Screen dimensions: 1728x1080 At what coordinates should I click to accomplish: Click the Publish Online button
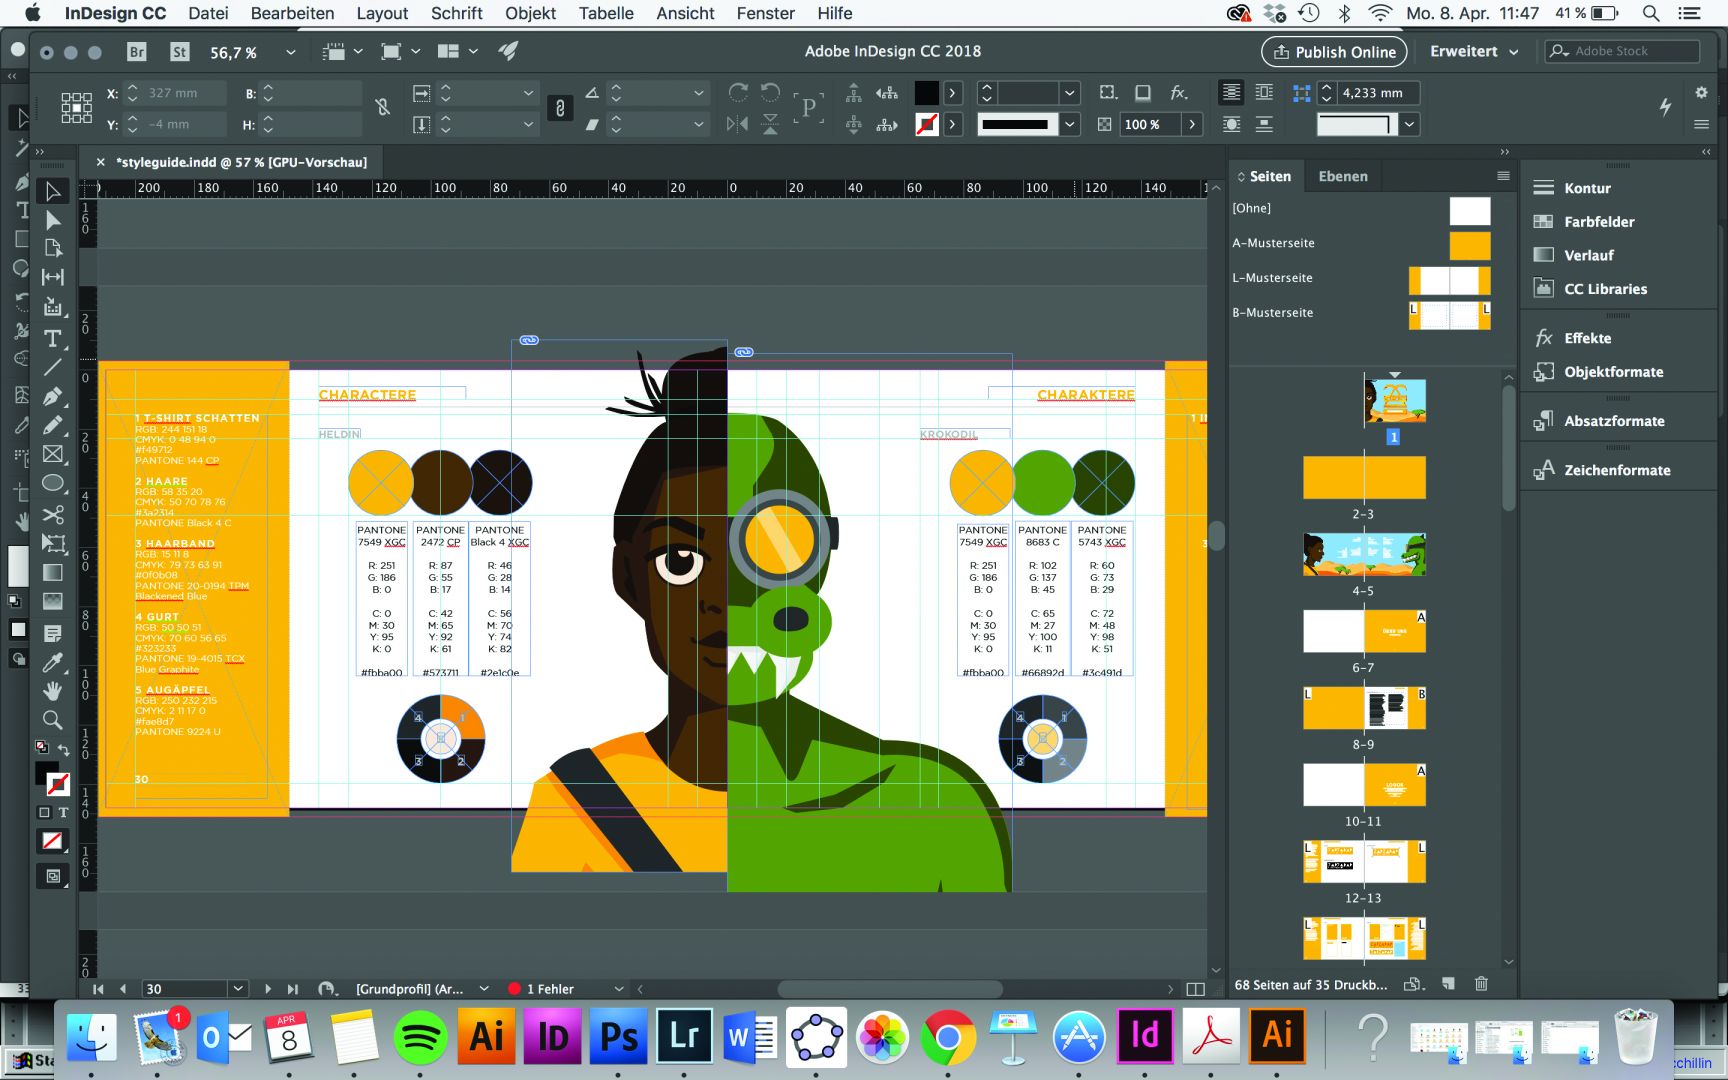(1334, 52)
